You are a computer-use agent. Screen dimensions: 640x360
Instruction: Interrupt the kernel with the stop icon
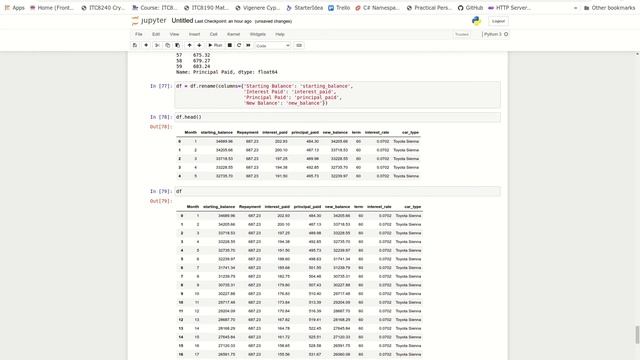[230, 45]
